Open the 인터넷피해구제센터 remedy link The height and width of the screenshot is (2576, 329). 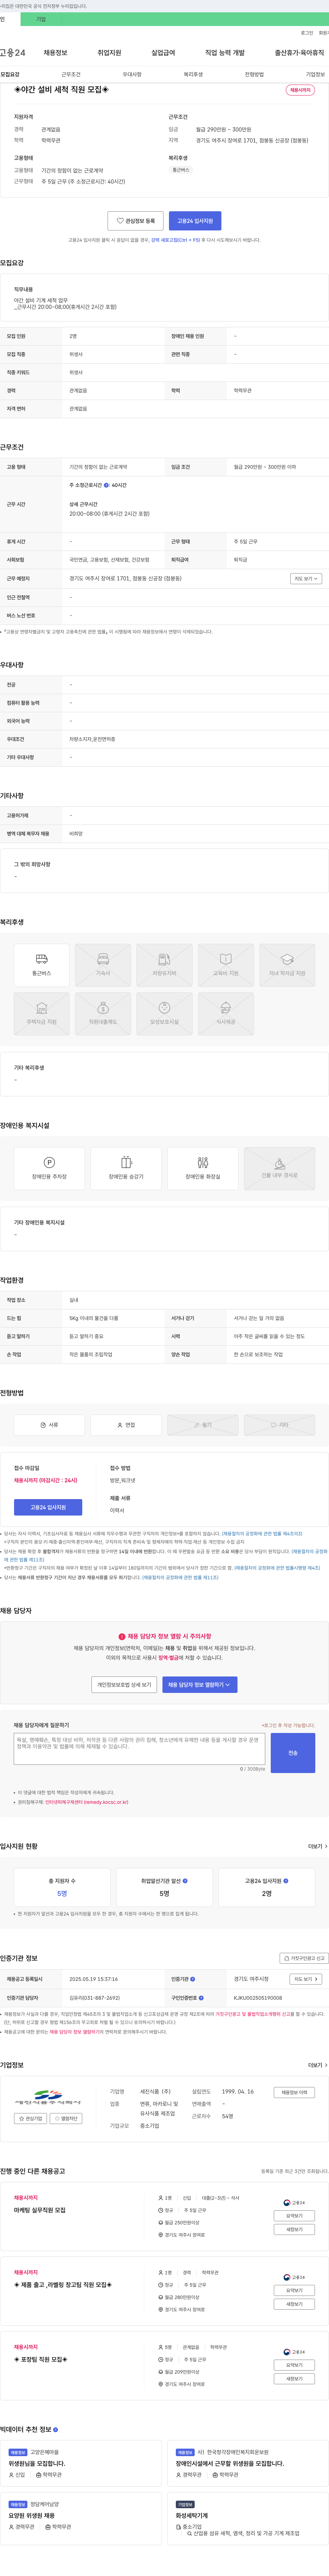[x=87, y=1802]
